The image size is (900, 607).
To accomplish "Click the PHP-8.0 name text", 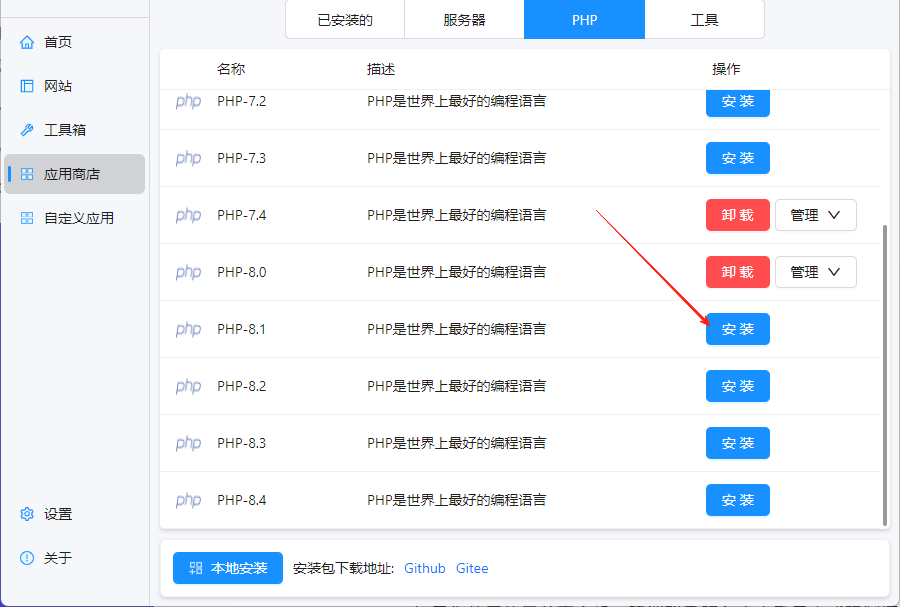I will coord(242,272).
